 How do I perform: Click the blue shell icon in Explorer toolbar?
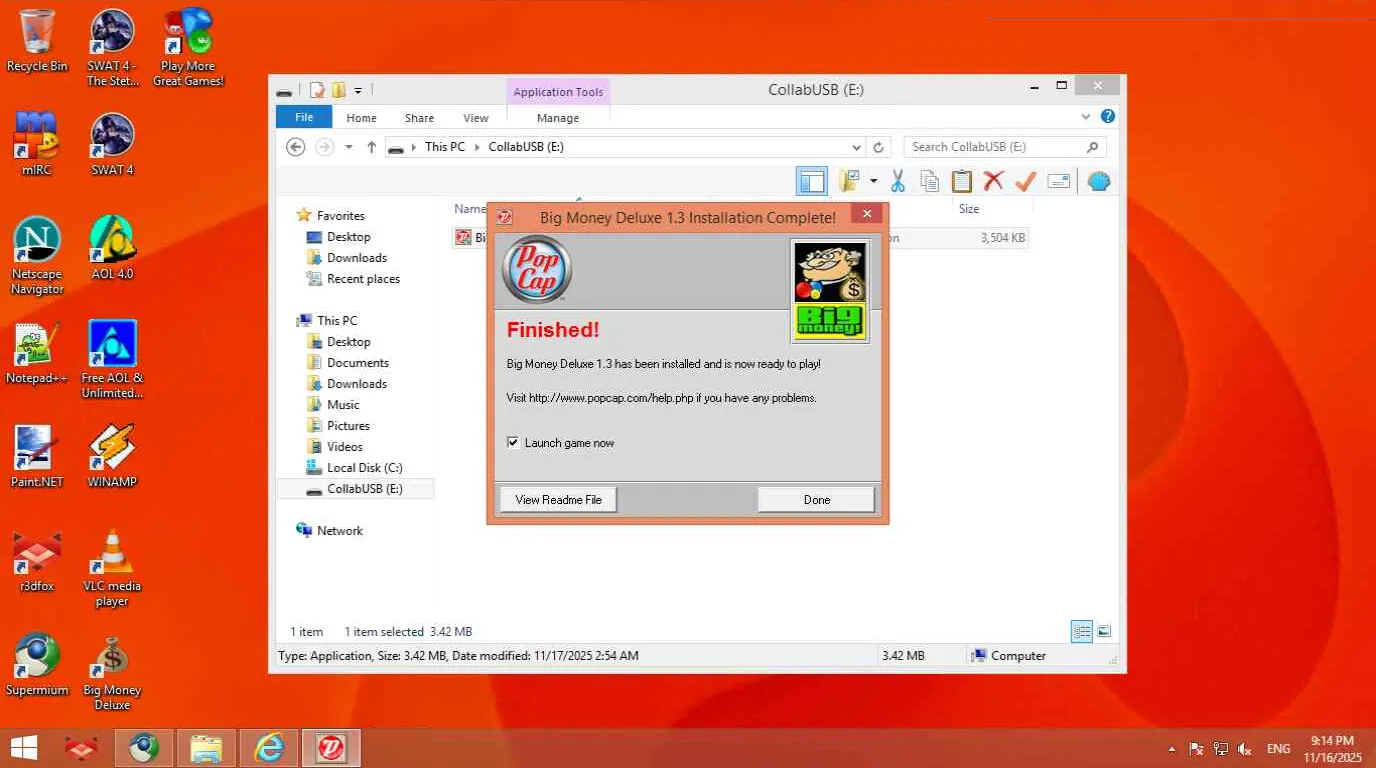(x=1099, y=181)
